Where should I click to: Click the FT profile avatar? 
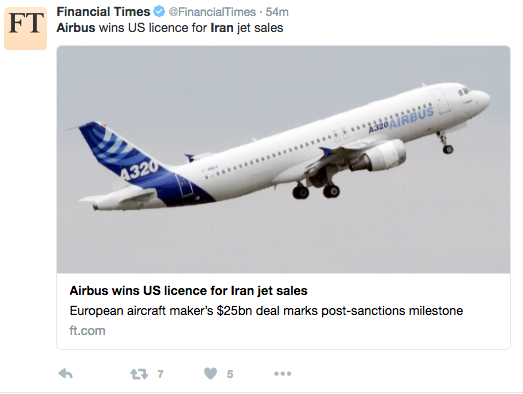click(x=26, y=29)
